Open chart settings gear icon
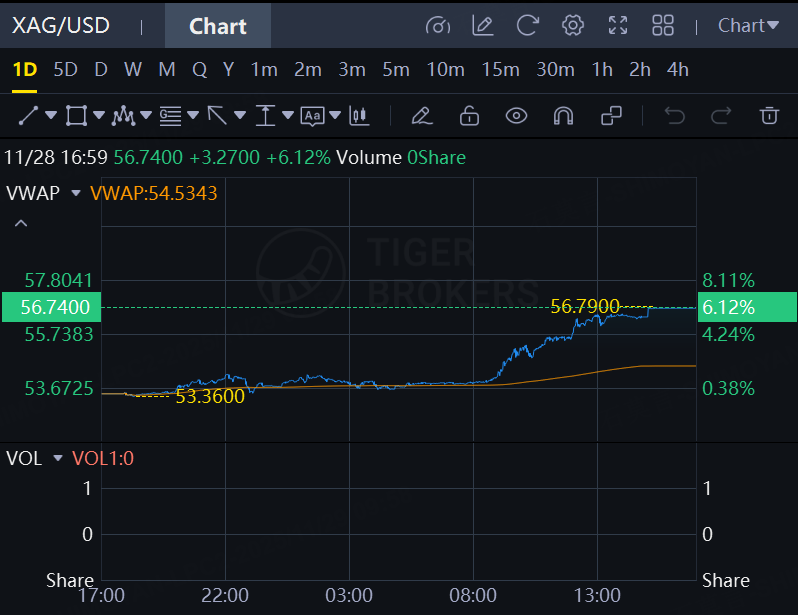Viewport: 798px width, 615px height. (573, 25)
